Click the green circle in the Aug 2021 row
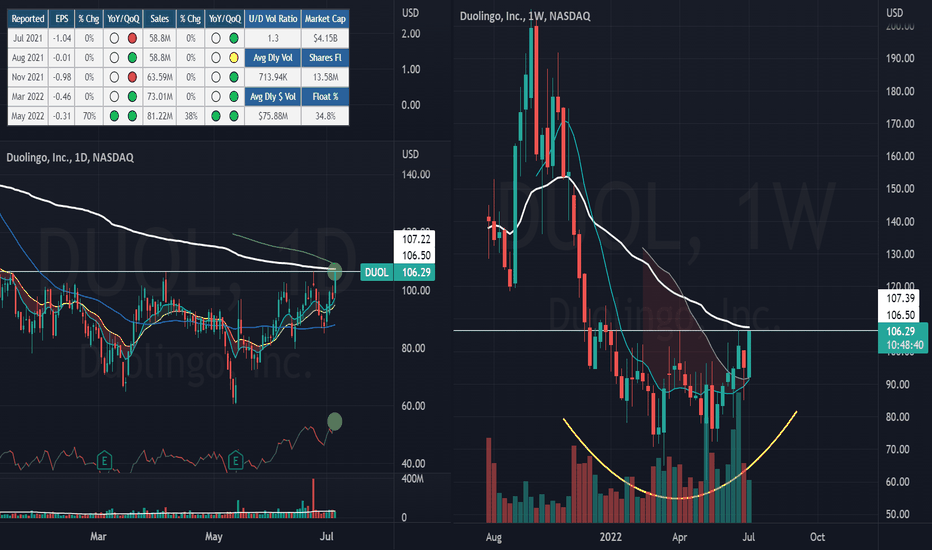This screenshot has width=932, height=550. (132, 58)
